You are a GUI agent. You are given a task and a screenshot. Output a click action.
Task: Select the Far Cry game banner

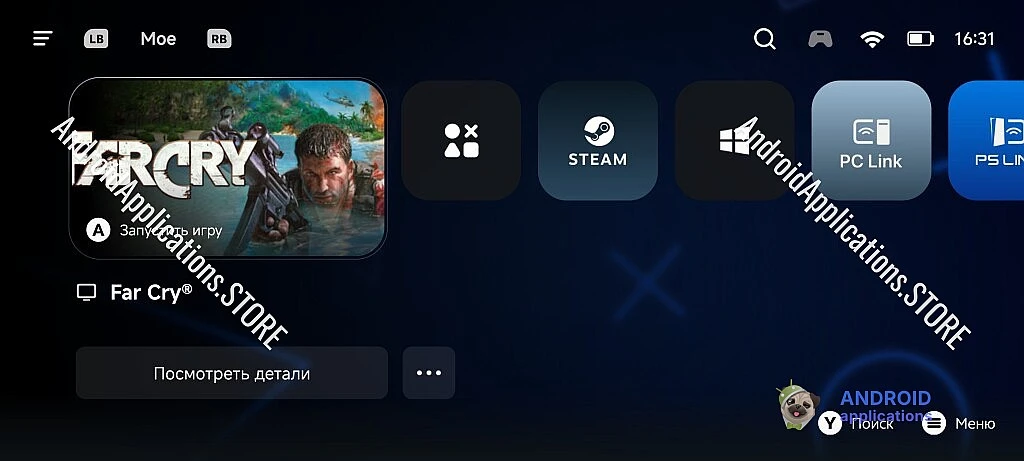(x=228, y=168)
